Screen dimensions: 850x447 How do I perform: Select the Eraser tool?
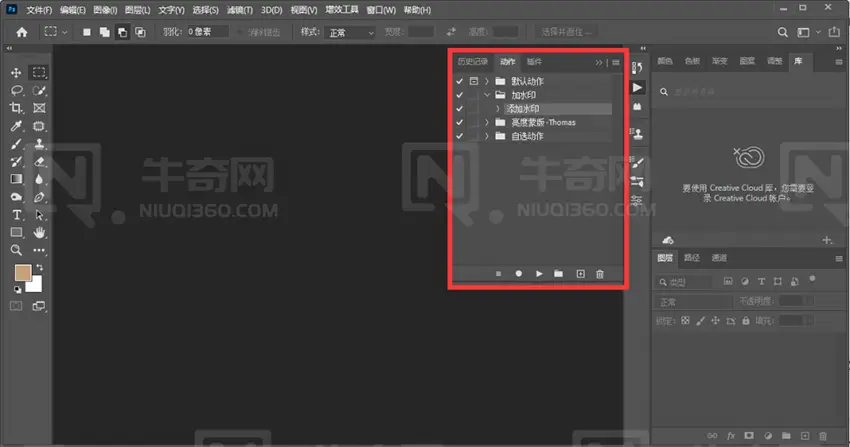pyautogui.click(x=39, y=161)
